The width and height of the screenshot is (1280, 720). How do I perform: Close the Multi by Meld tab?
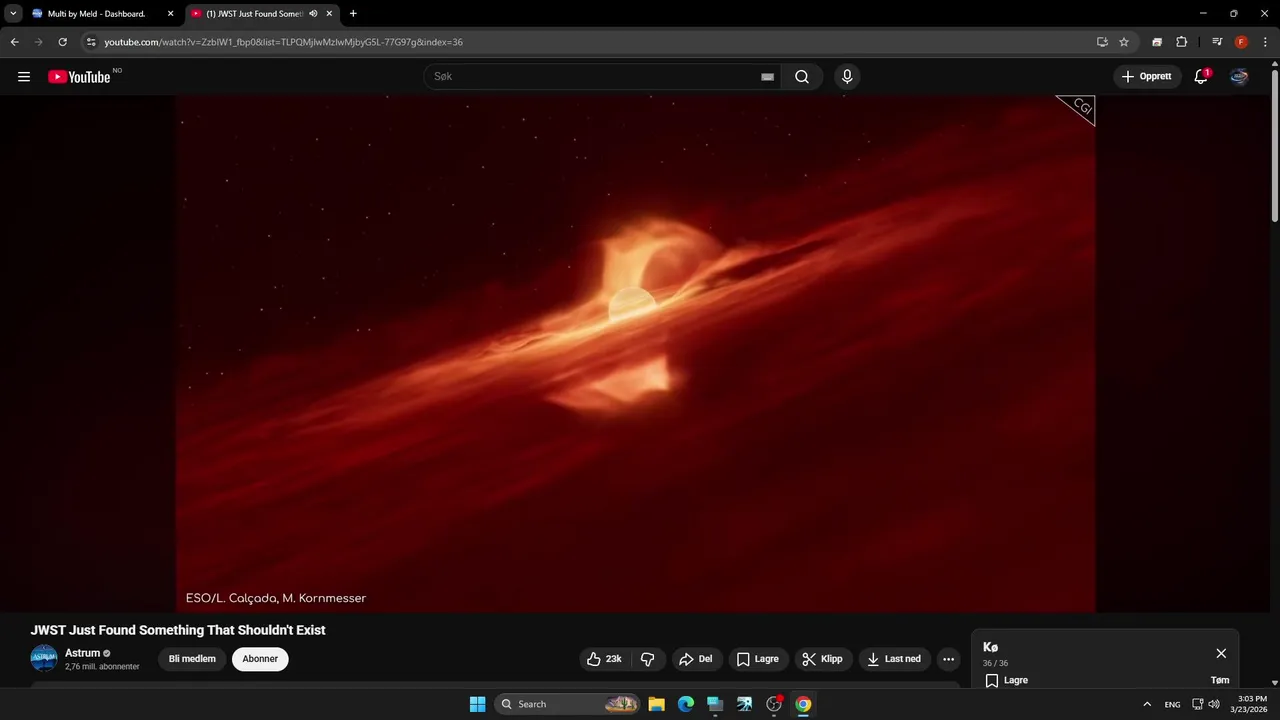[170, 14]
